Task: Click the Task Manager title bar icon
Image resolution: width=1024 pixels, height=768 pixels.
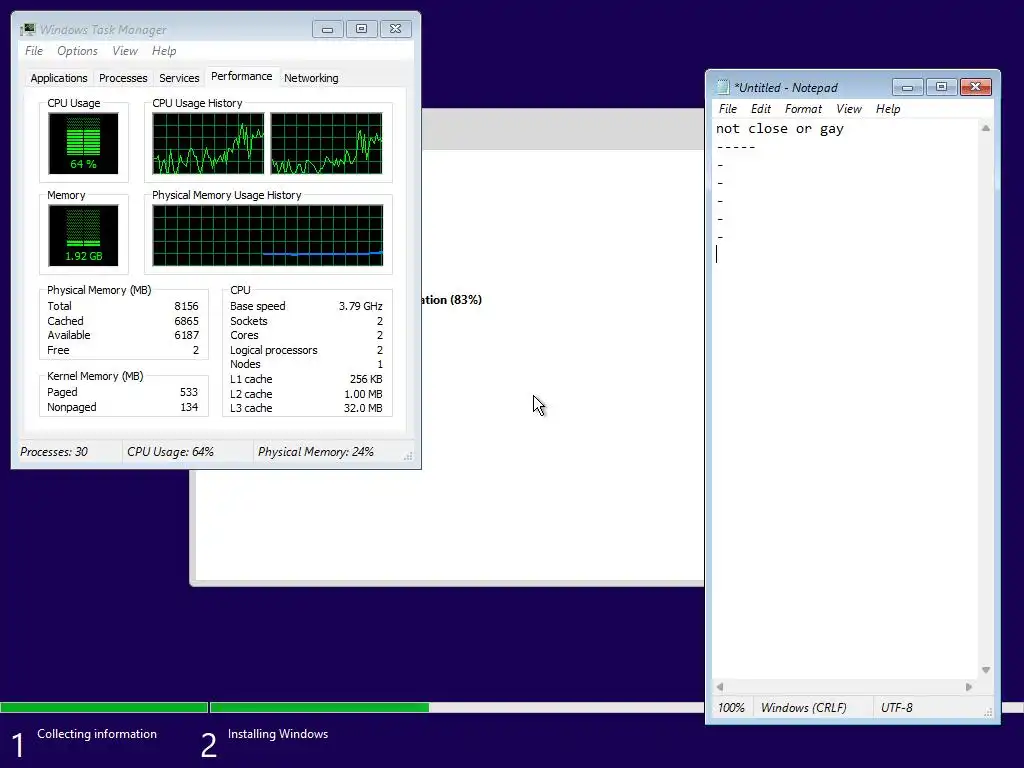Action: [x=27, y=29]
